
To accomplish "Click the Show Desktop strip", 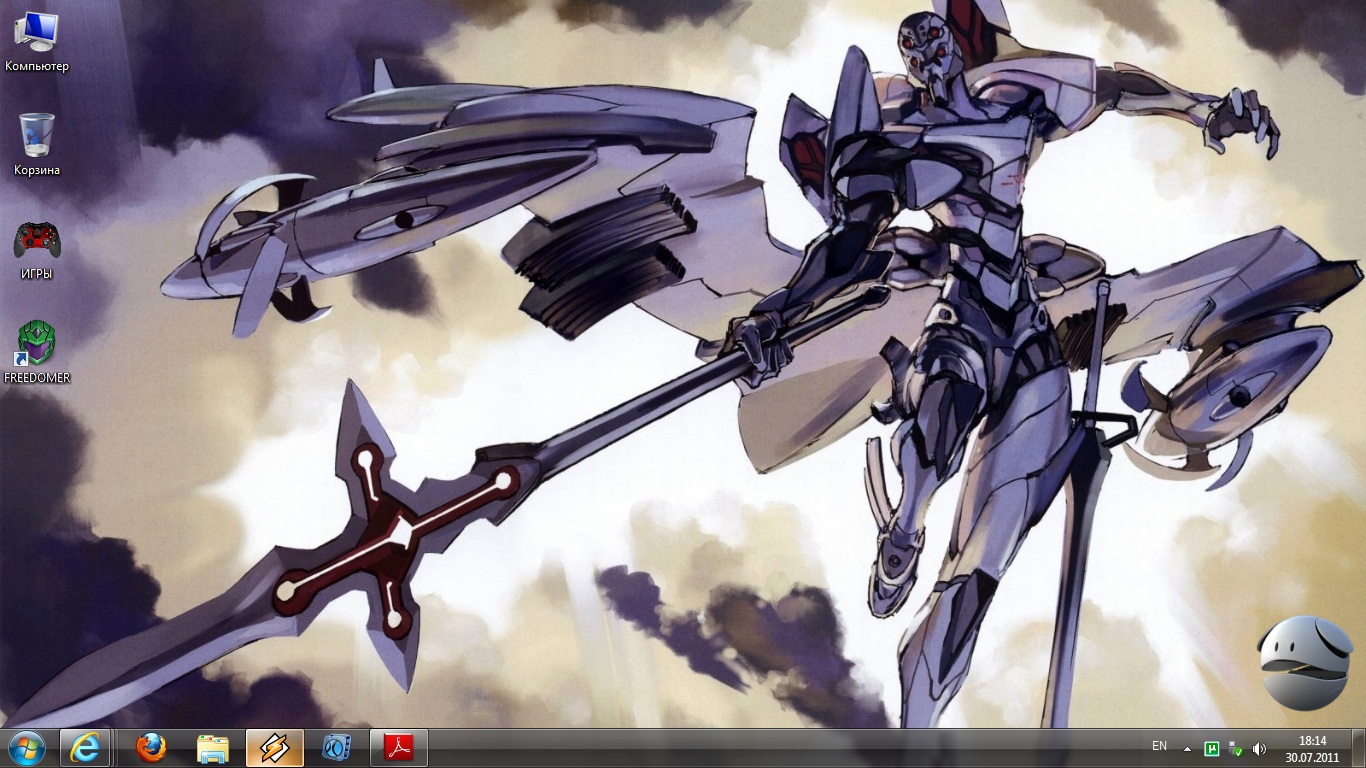I will tap(1359, 748).
